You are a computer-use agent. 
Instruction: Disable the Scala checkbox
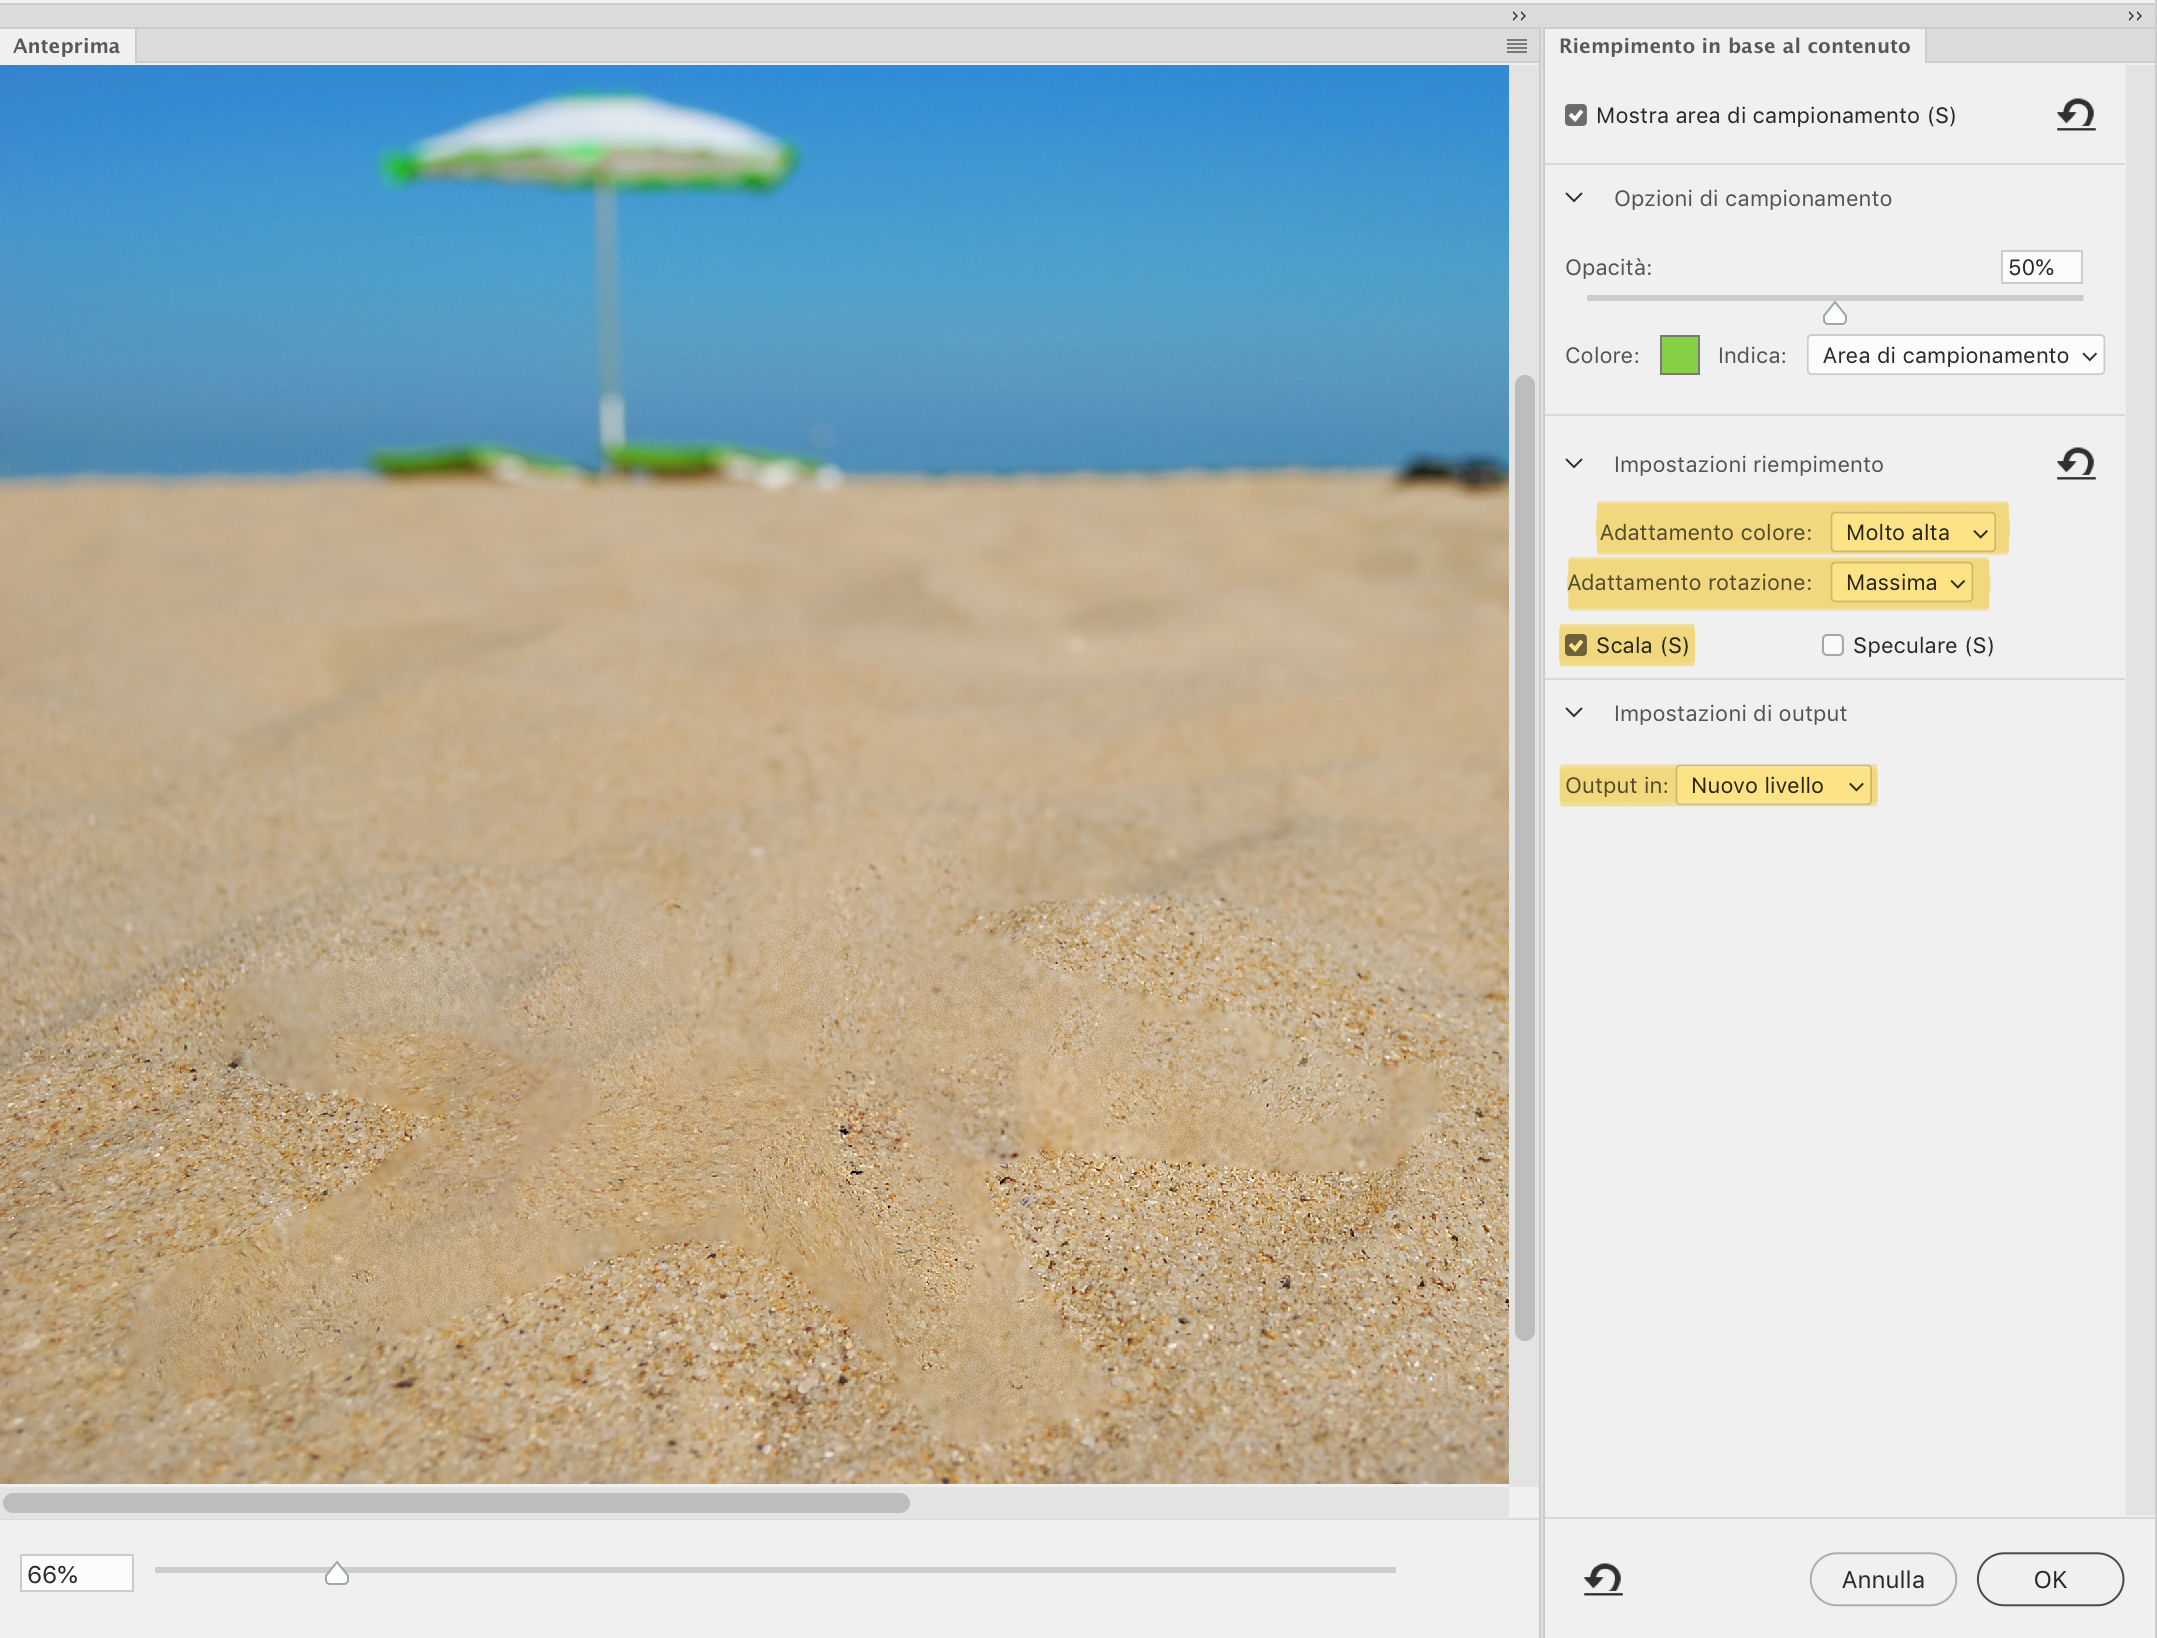[x=1576, y=645]
